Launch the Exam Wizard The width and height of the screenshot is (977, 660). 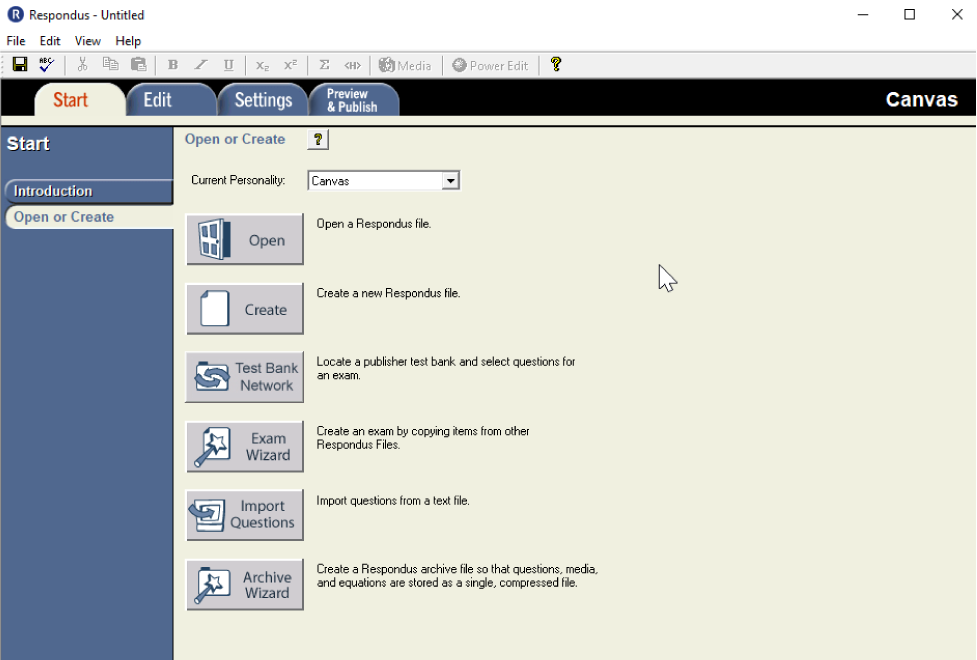tap(245, 446)
